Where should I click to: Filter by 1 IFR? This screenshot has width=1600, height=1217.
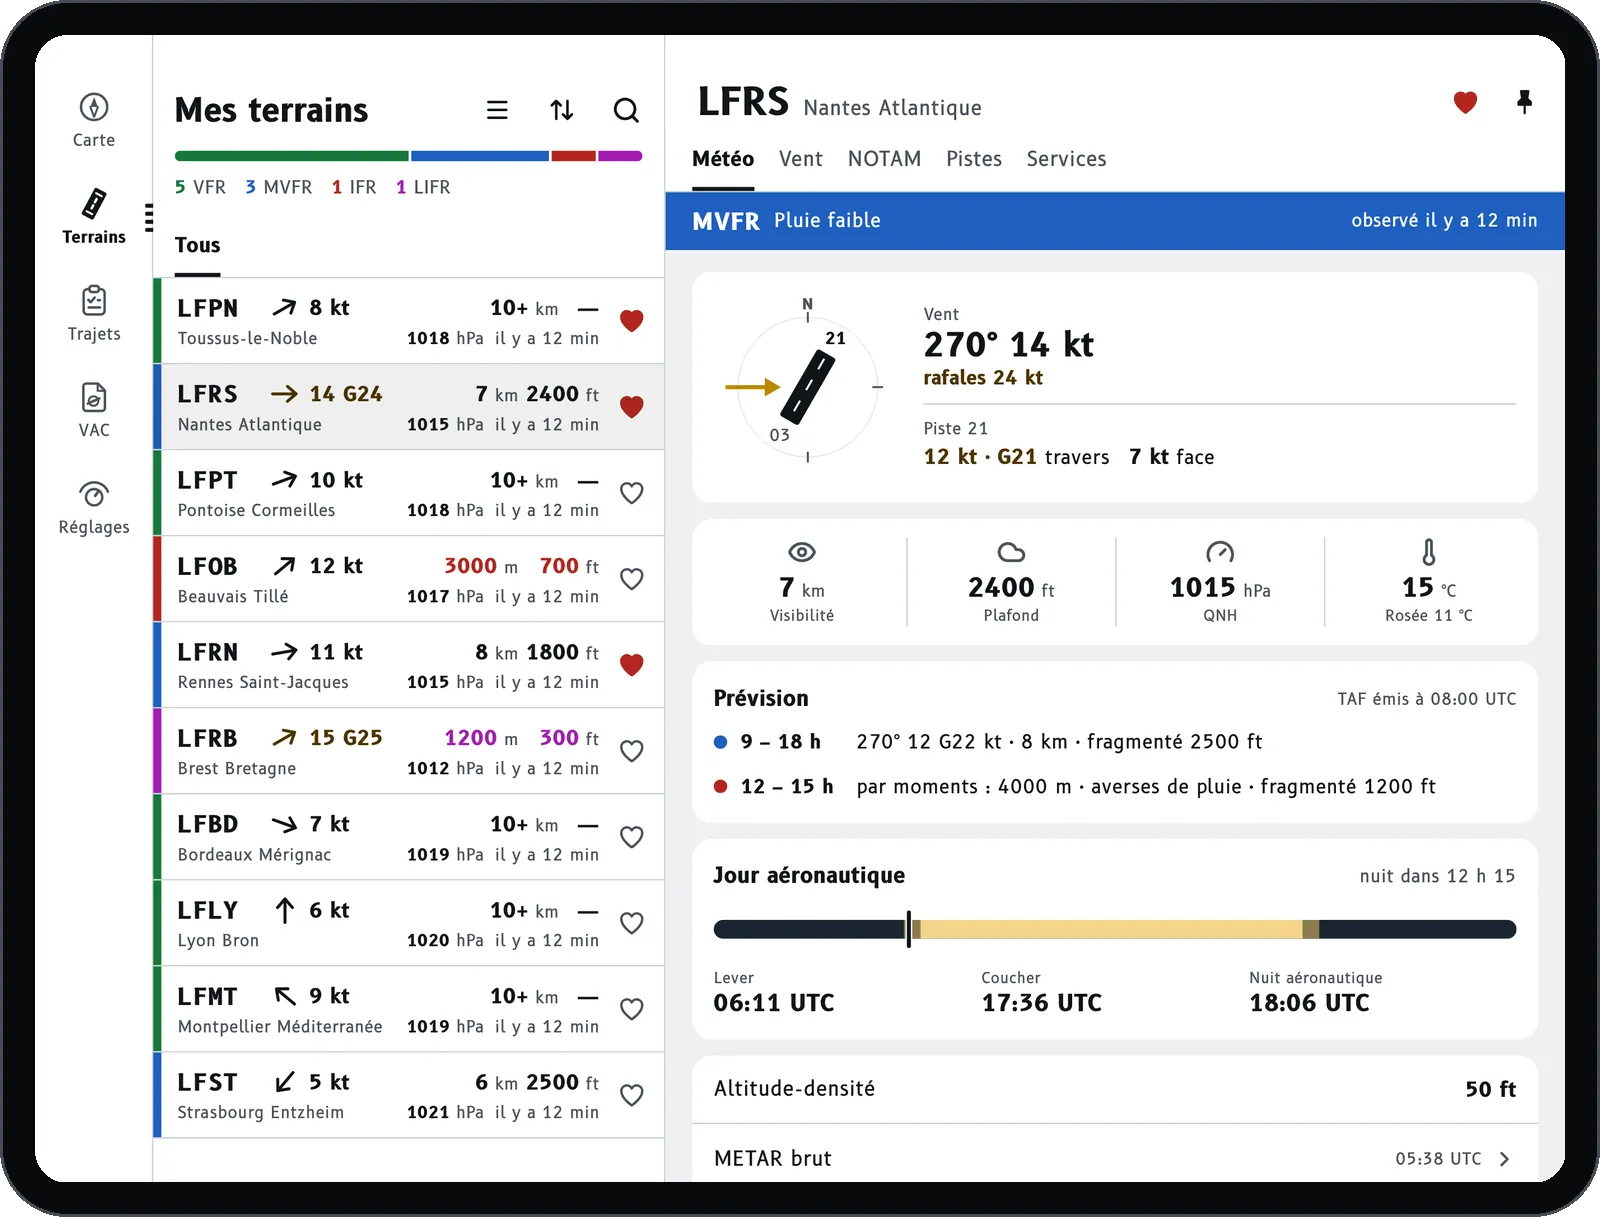[354, 187]
